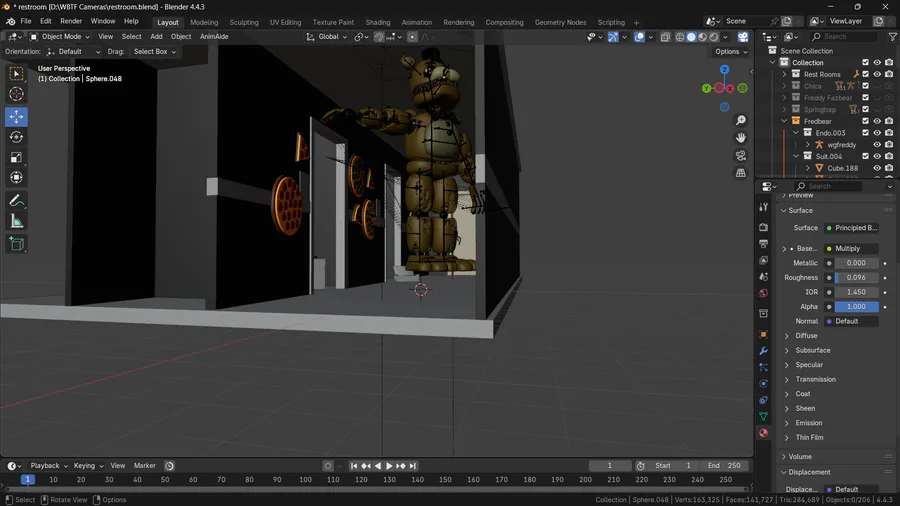Activate the Scale tool

[17, 157]
